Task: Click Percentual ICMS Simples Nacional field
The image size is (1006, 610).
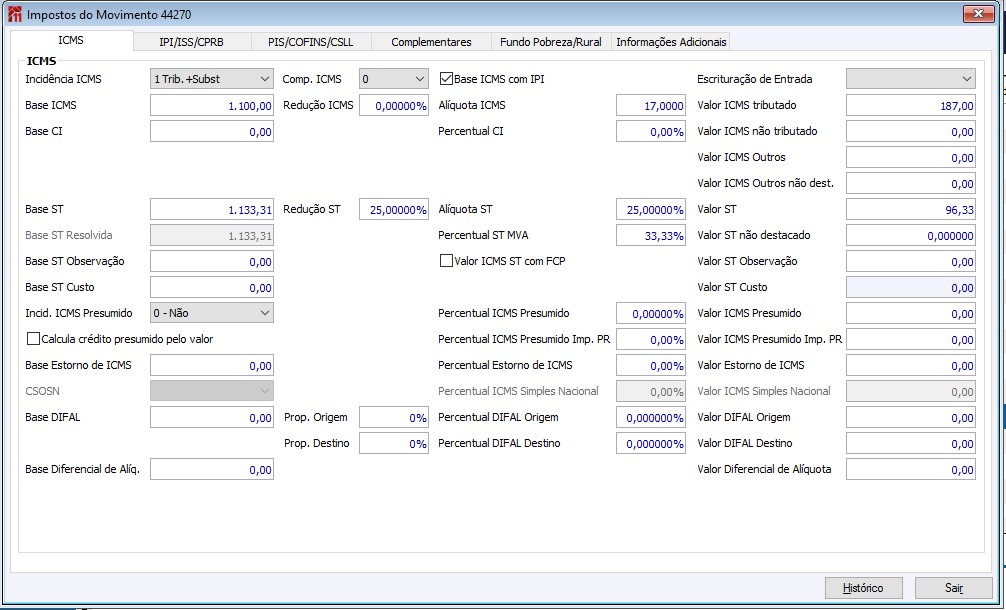Action: pos(651,391)
